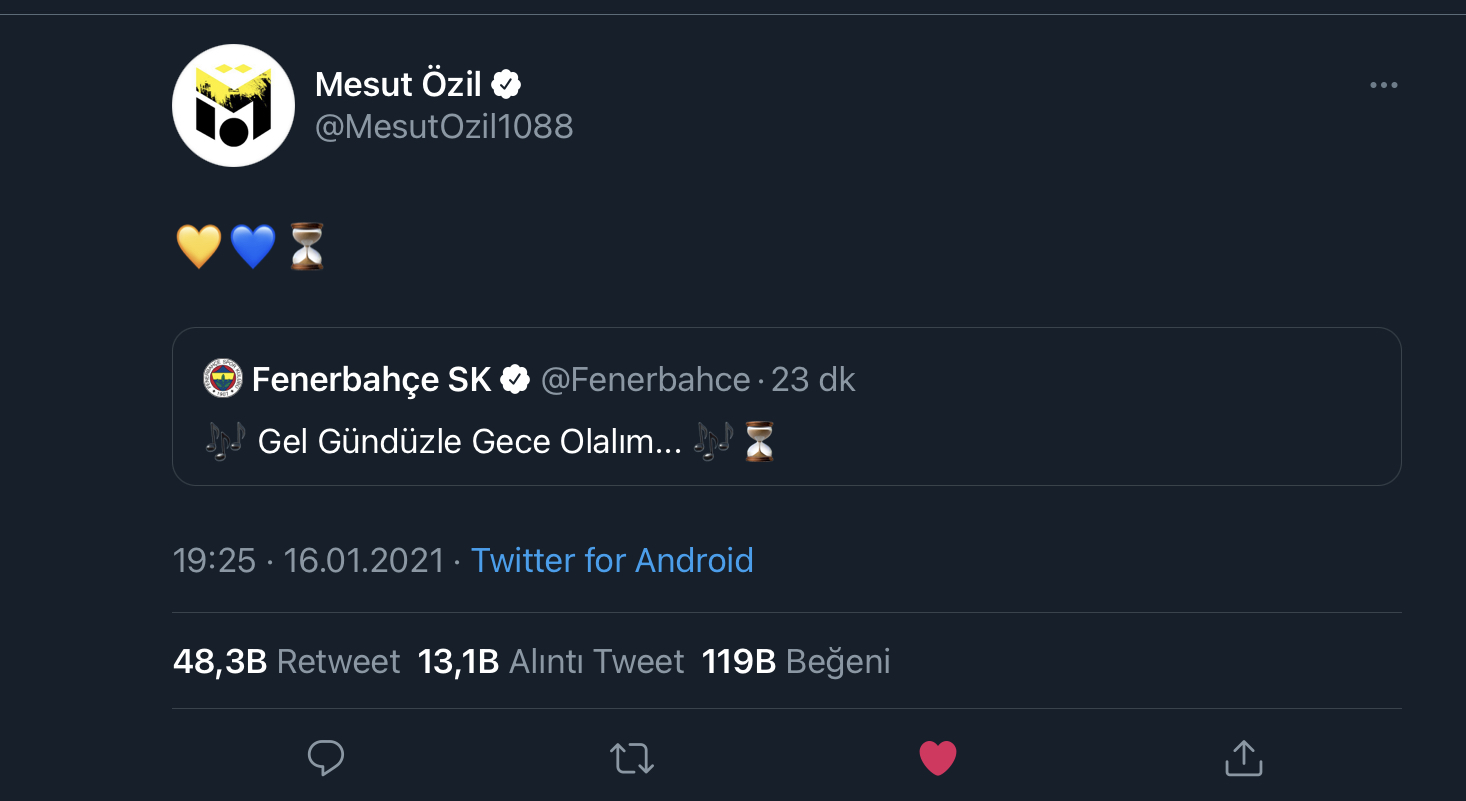Click the Fenerbahçe SK crest icon
This screenshot has height=801, width=1466.
(222, 379)
